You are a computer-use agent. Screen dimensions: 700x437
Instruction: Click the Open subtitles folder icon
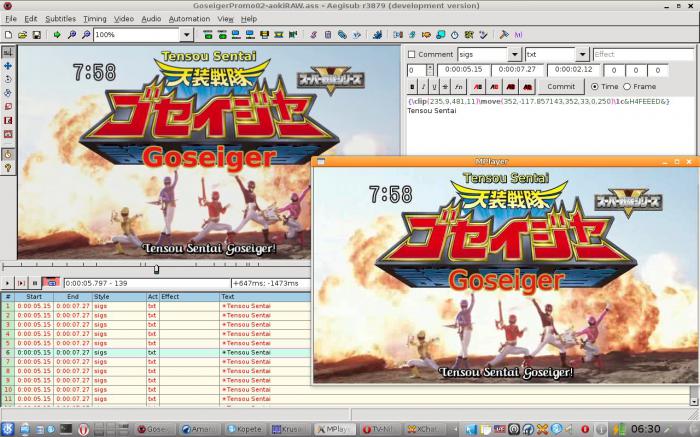point(22,34)
